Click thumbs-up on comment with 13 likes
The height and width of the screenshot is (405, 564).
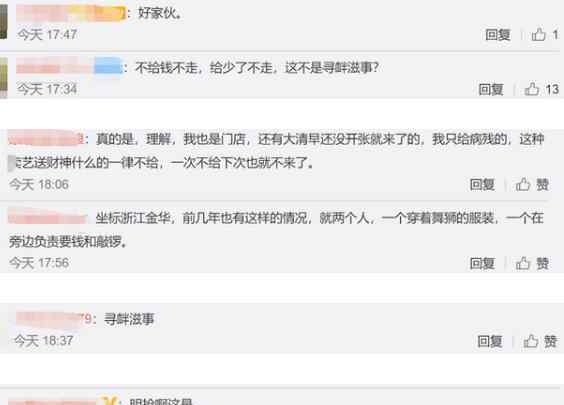pyautogui.click(x=532, y=89)
